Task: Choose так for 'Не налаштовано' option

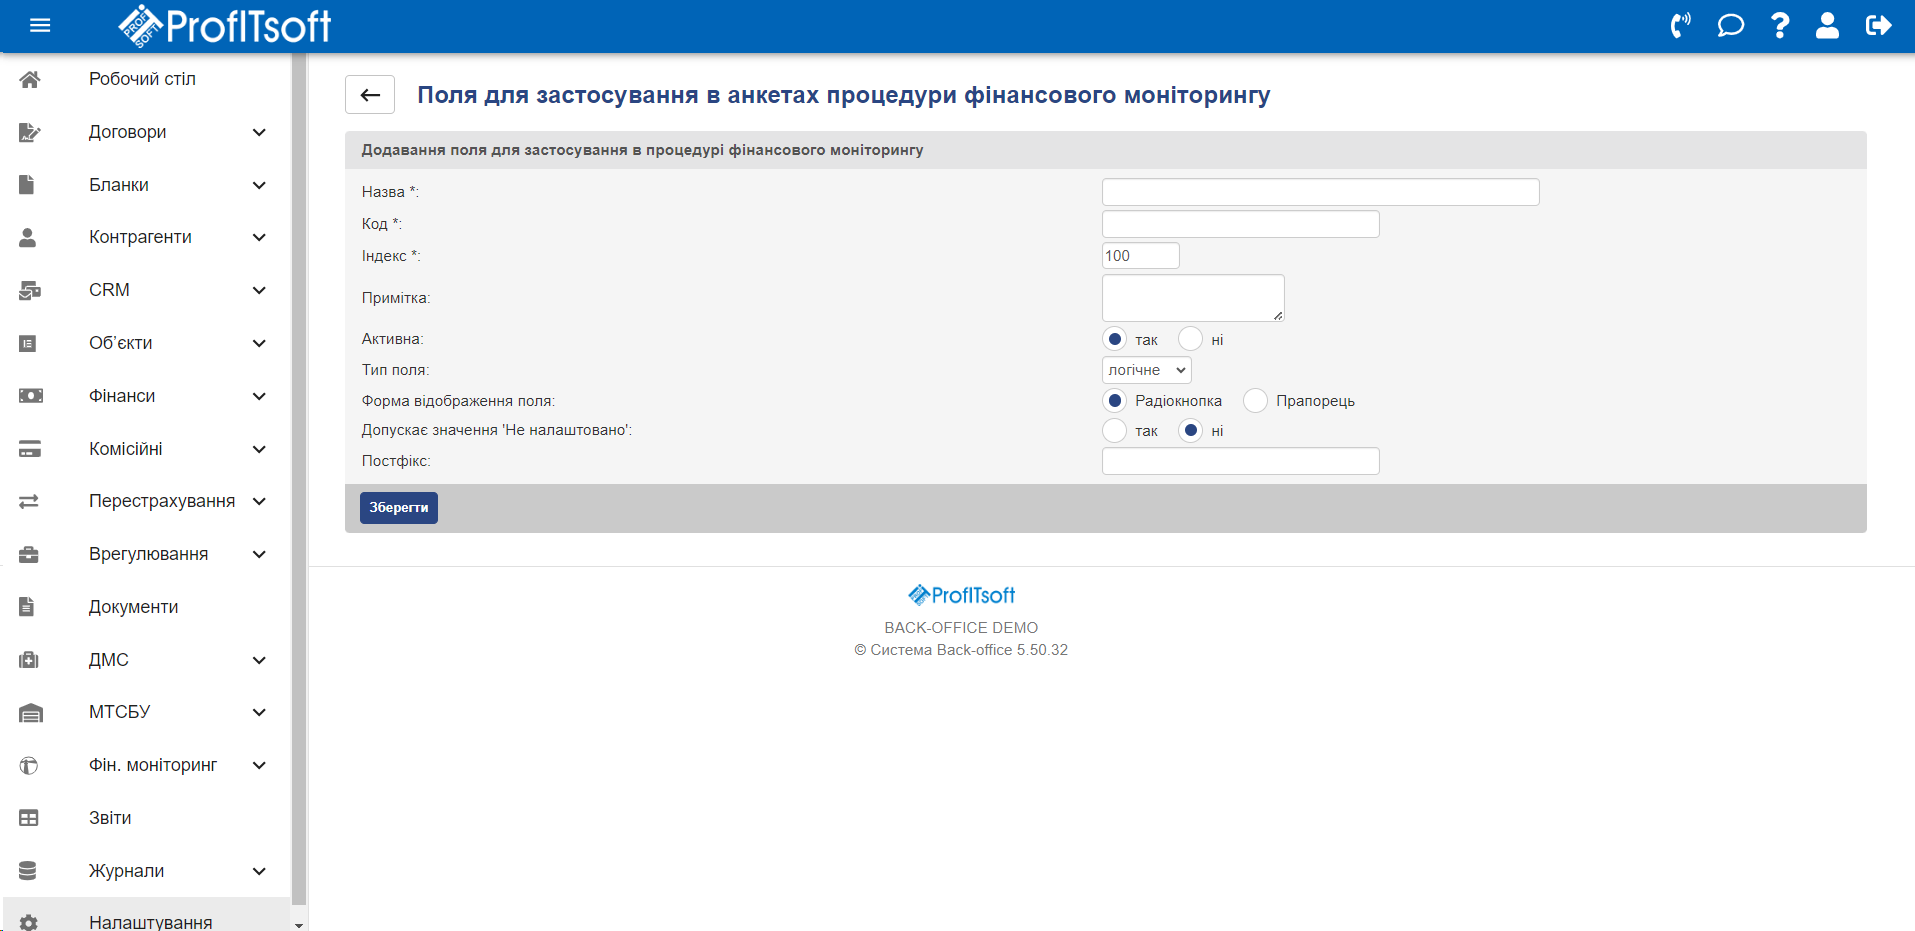Action: pyautogui.click(x=1114, y=431)
